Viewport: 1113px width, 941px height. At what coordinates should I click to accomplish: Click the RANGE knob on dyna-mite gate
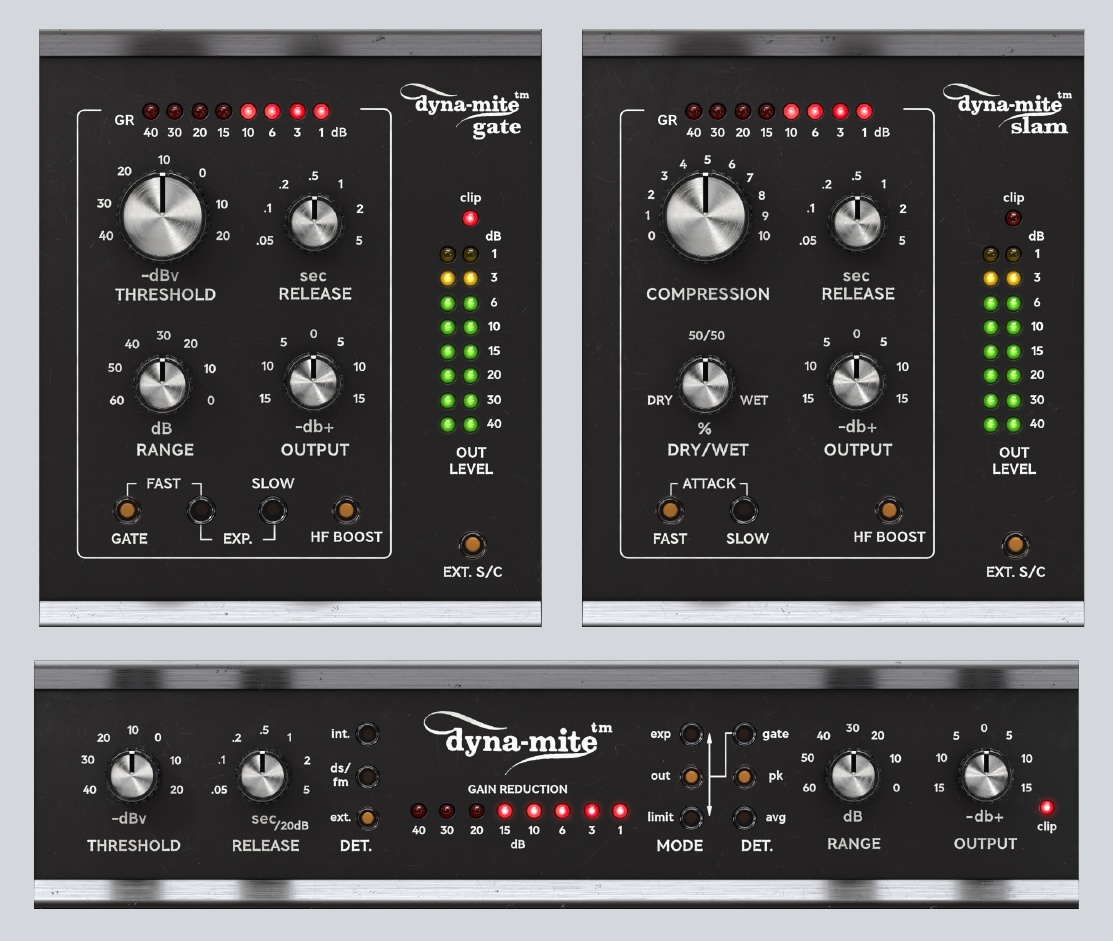click(163, 384)
